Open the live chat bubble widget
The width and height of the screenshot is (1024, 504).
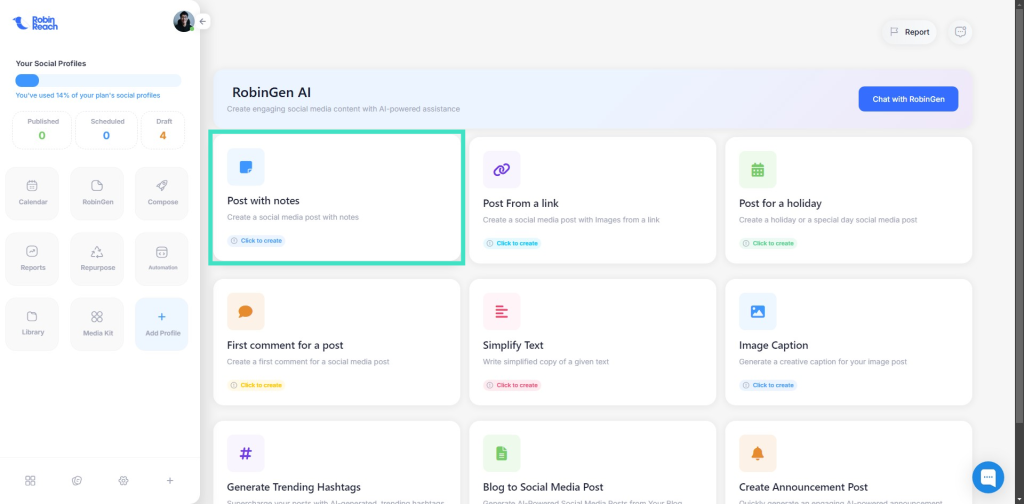tap(988, 477)
